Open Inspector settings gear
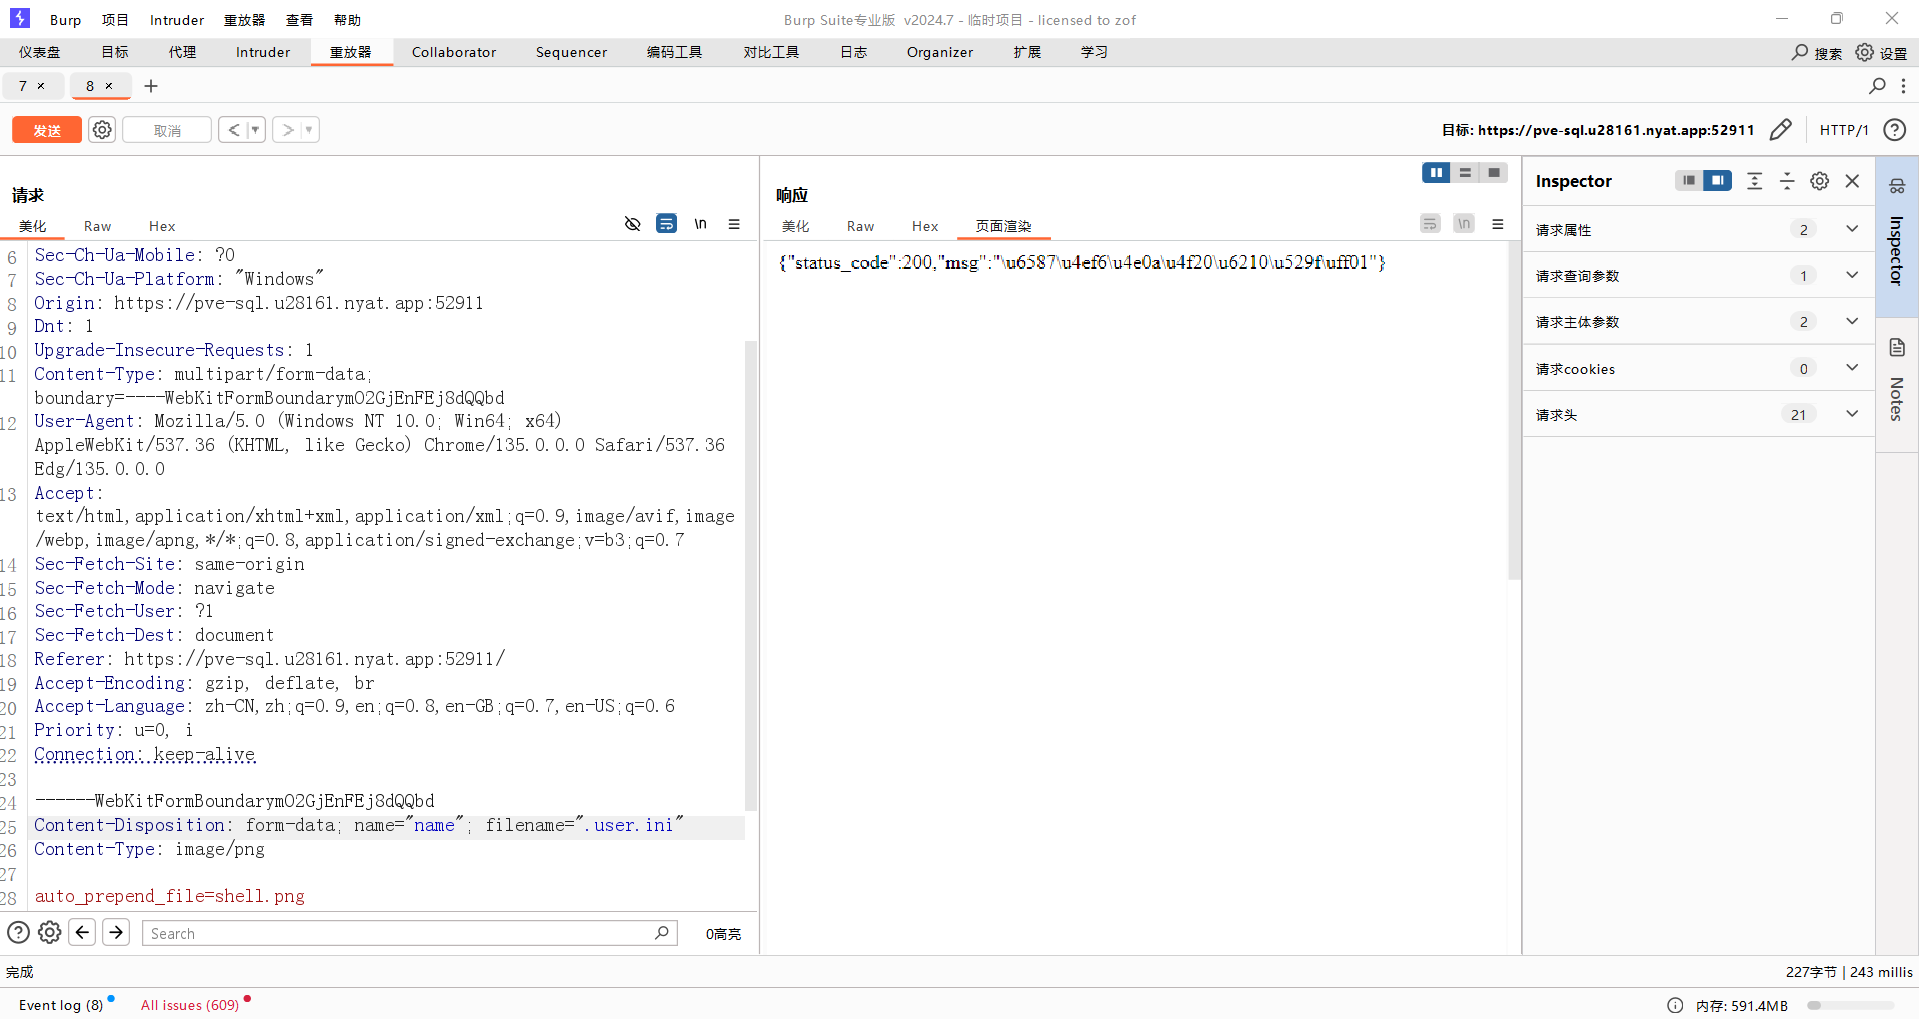The height and width of the screenshot is (1020, 1920). point(1820,180)
